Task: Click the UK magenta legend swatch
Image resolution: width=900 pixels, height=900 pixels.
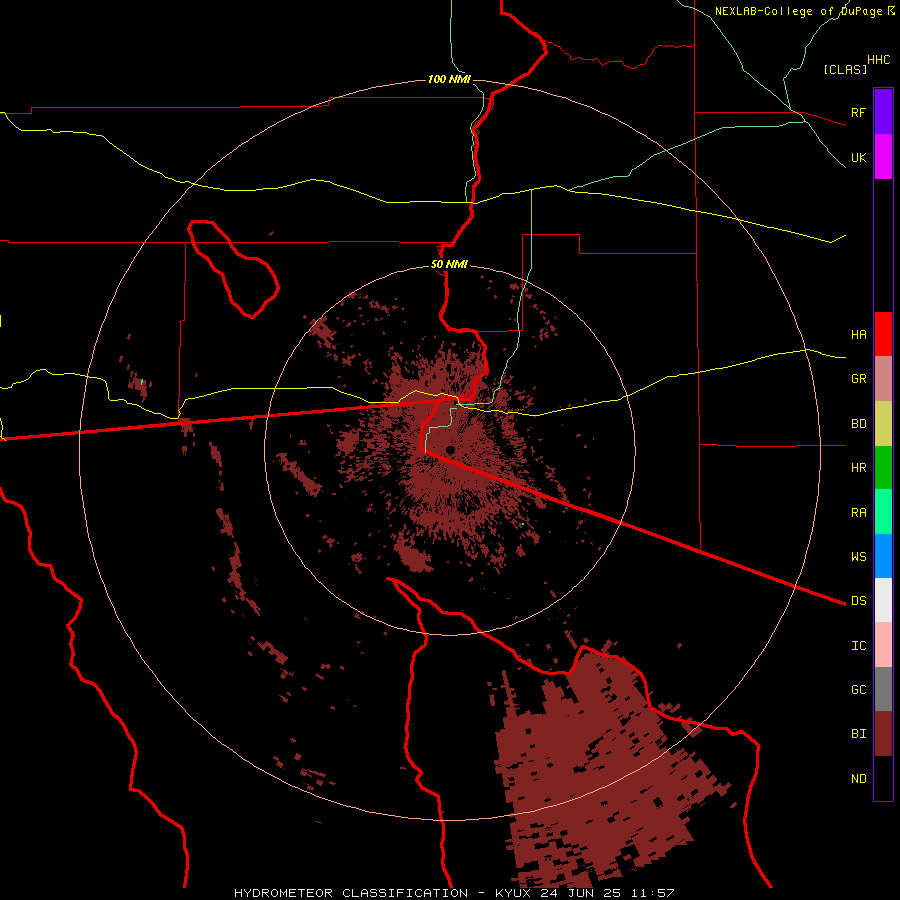Action: point(883,157)
